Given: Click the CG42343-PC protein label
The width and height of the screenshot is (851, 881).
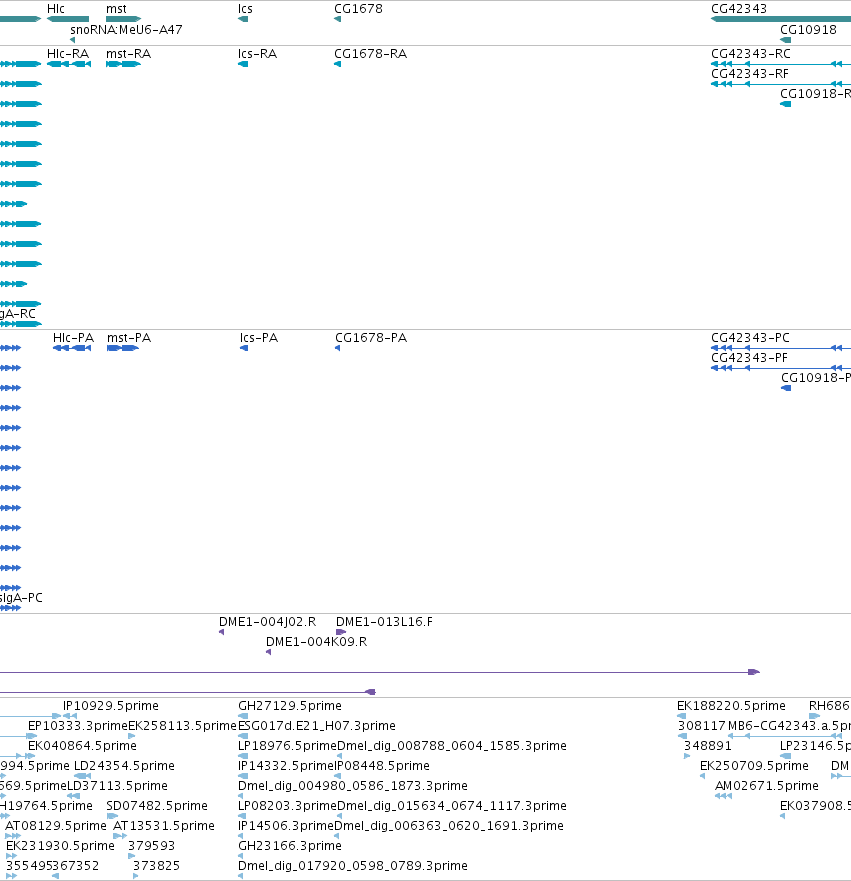Looking at the screenshot, I should click(x=750, y=338).
